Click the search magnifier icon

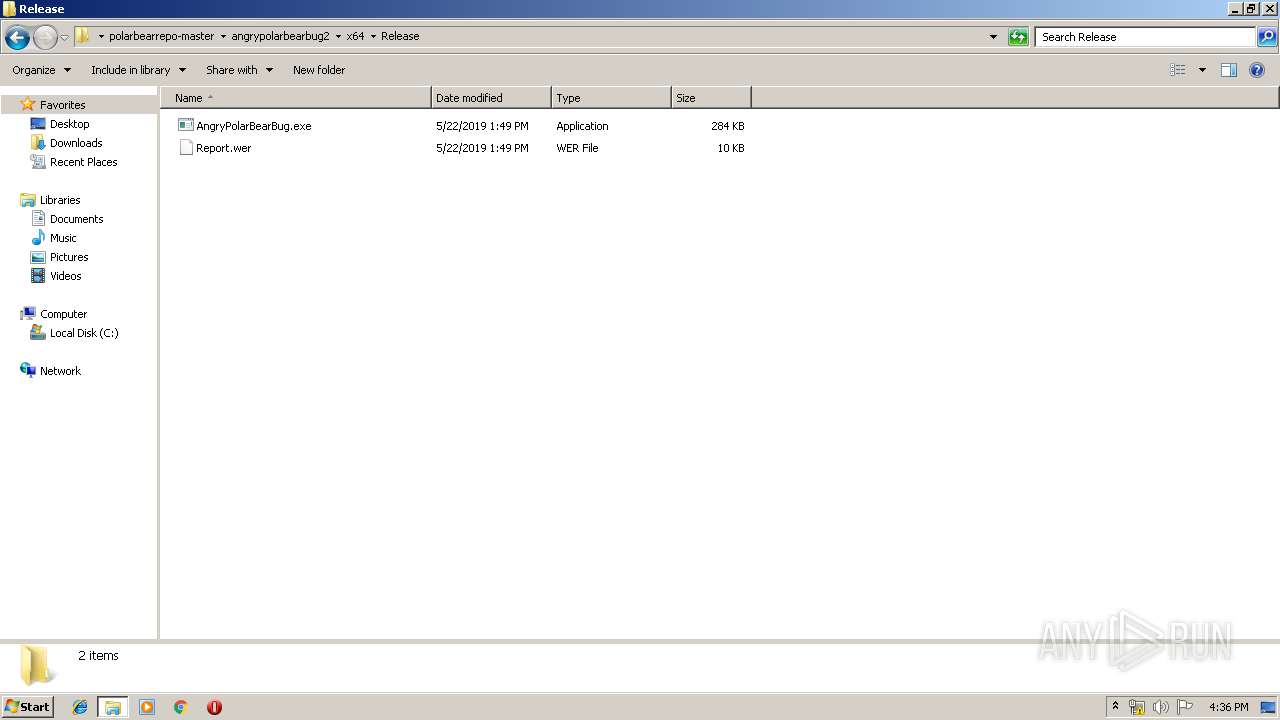(x=1267, y=37)
